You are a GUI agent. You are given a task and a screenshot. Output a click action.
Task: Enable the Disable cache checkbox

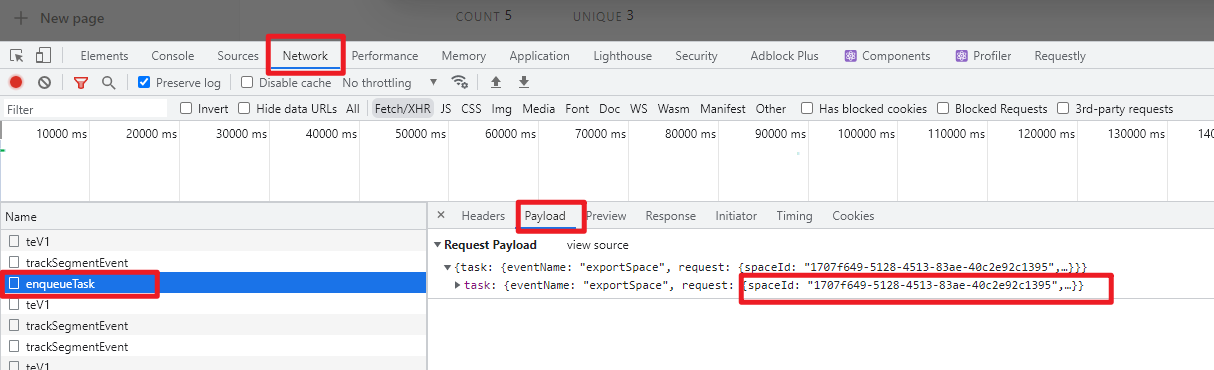247,83
